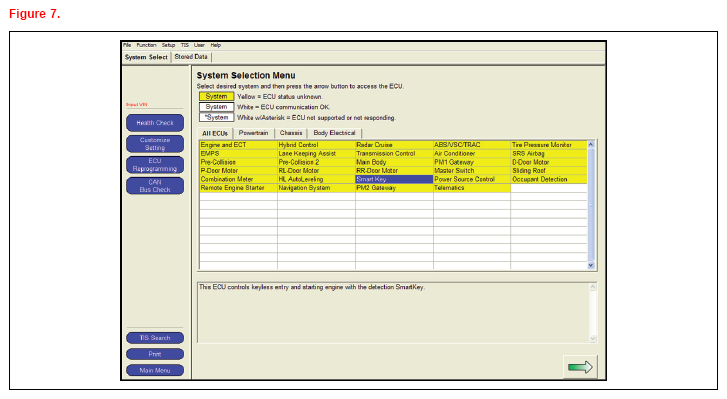
Task: Switch to the Powertrain tab
Action: (x=253, y=133)
